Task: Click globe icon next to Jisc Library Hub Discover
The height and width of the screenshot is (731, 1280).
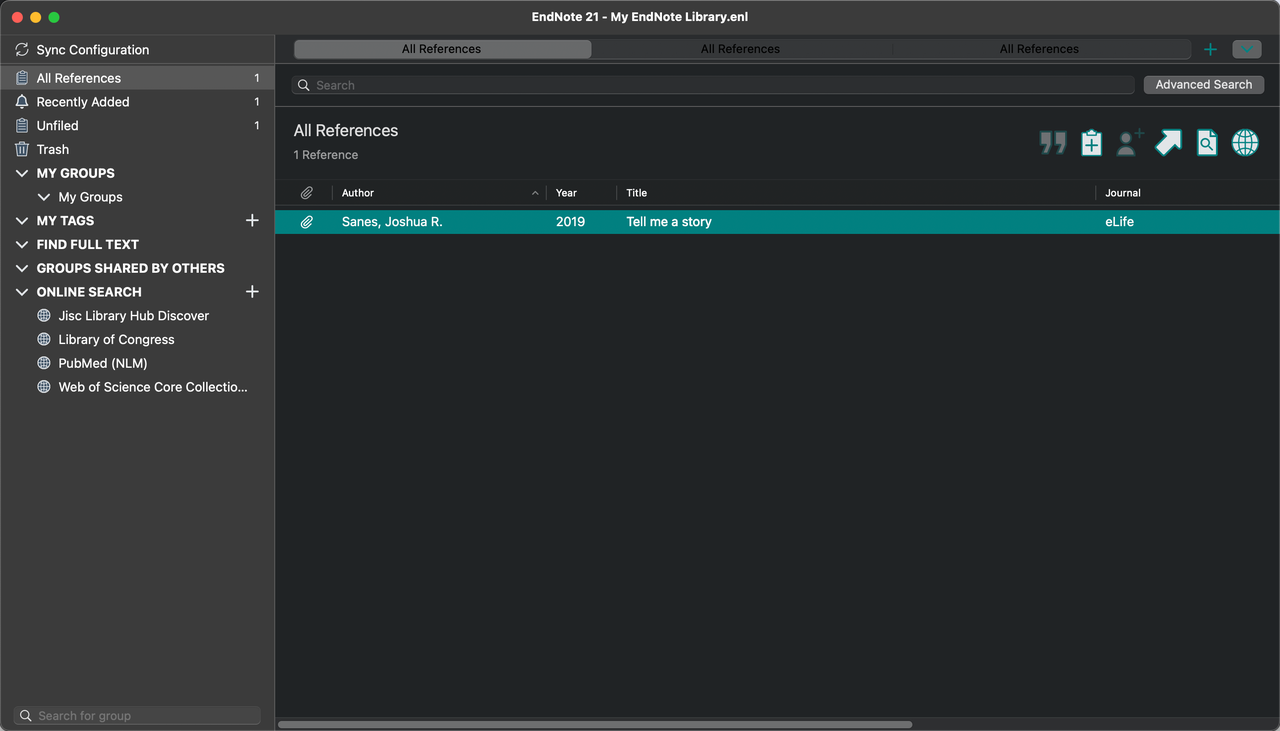Action: click(x=44, y=316)
